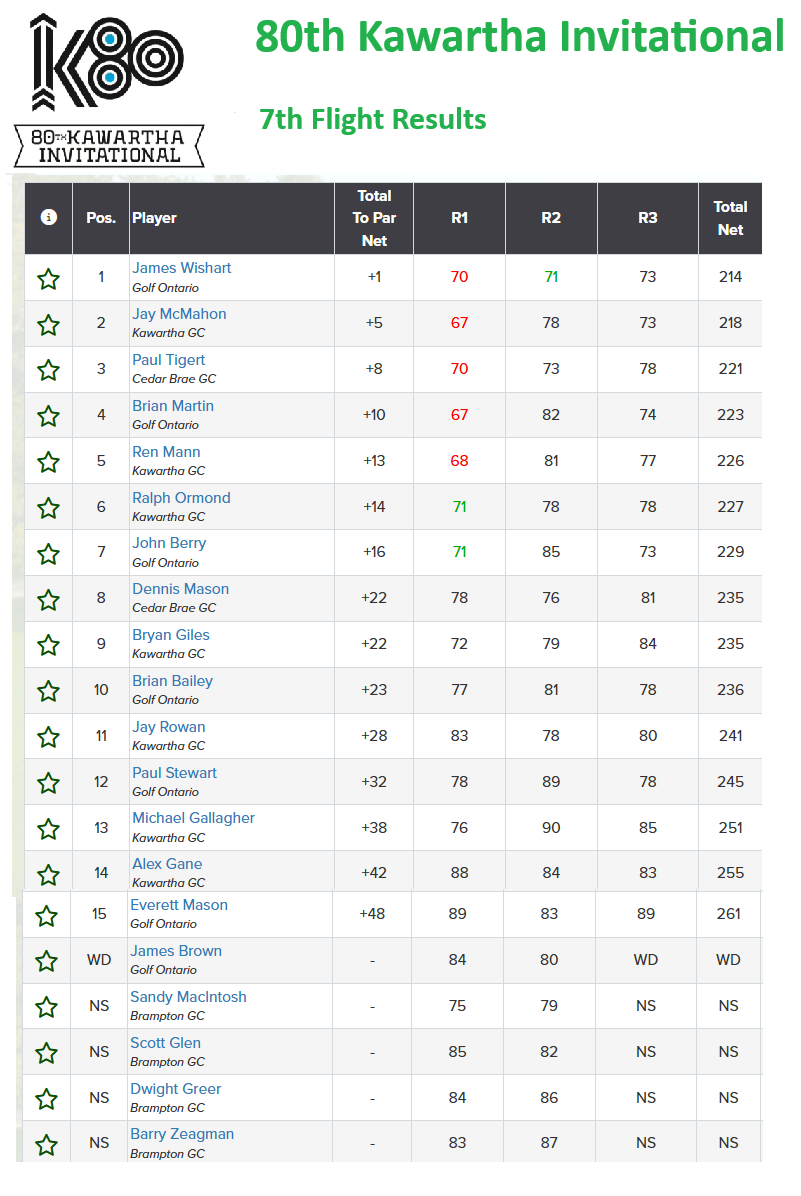Image resolution: width=801 pixels, height=1196 pixels.
Task: Click the star next to Everett Mason
Action: [x=47, y=915]
